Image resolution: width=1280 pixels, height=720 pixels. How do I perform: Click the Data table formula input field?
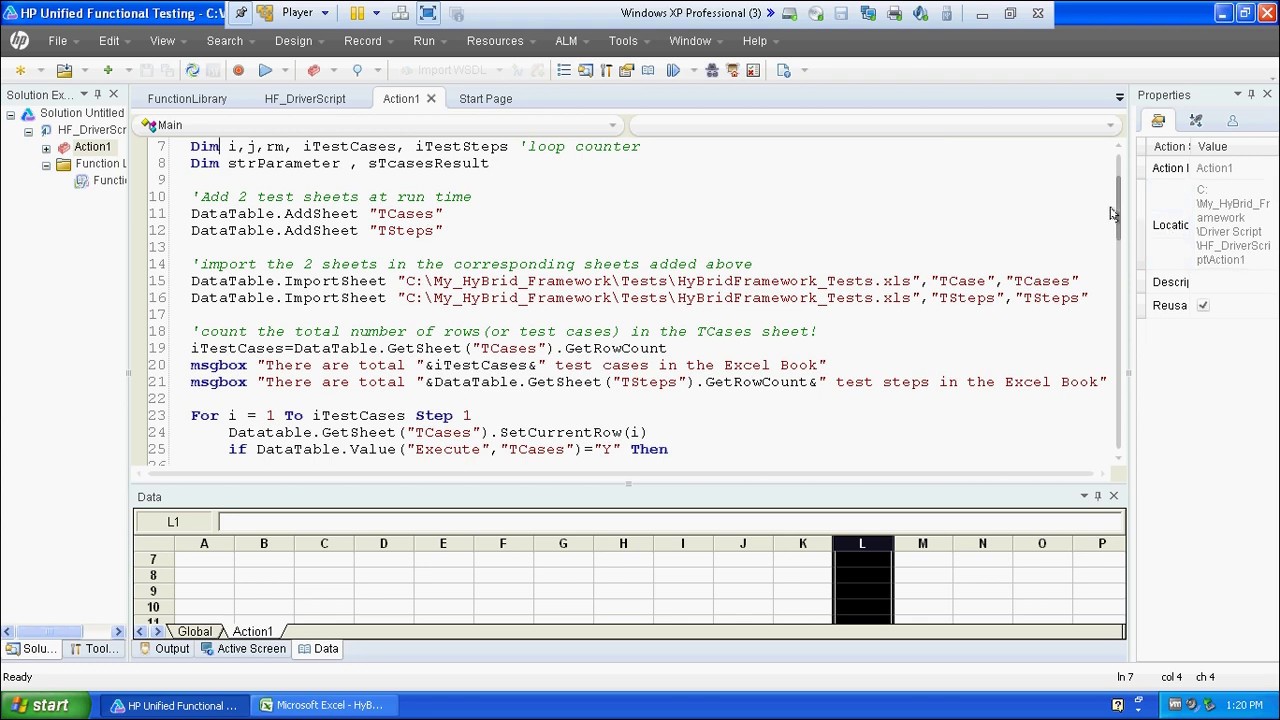pyautogui.click(x=670, y=522)
